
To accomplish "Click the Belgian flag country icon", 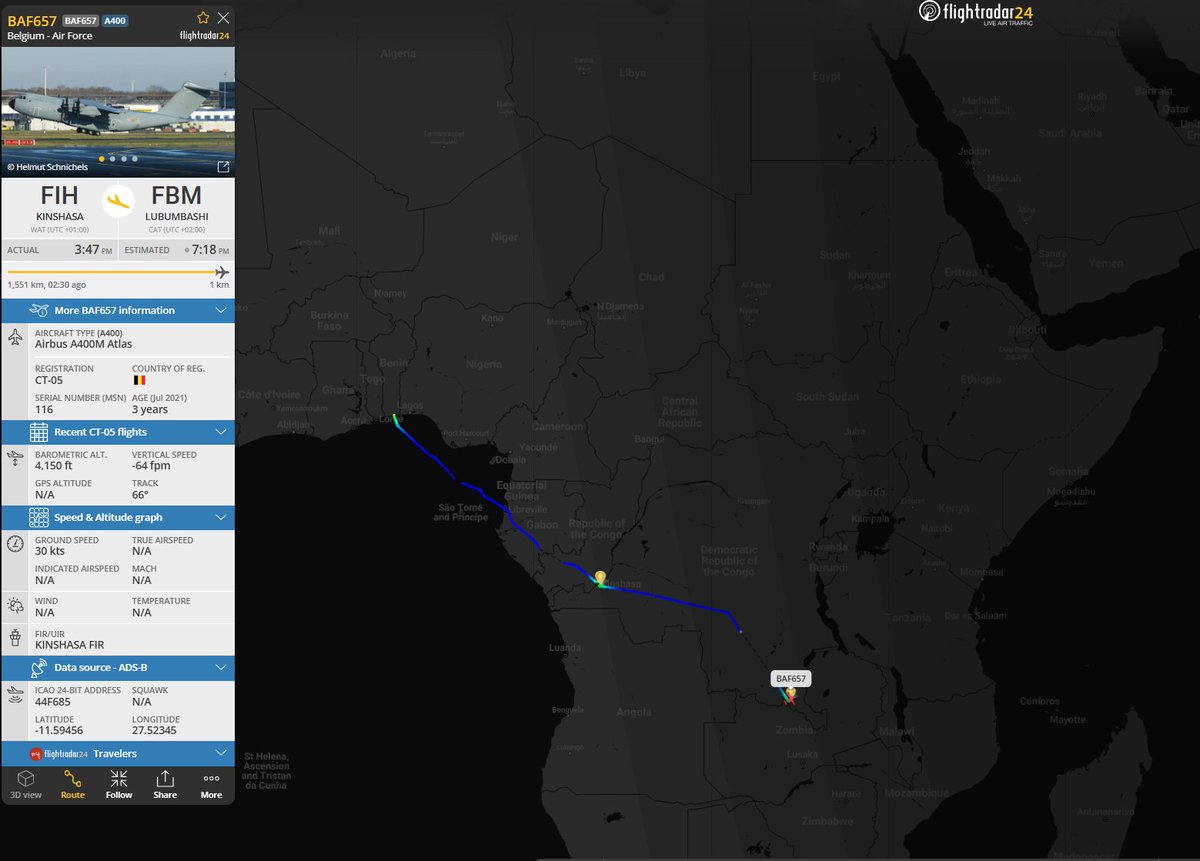I will (x=138, y=381).
